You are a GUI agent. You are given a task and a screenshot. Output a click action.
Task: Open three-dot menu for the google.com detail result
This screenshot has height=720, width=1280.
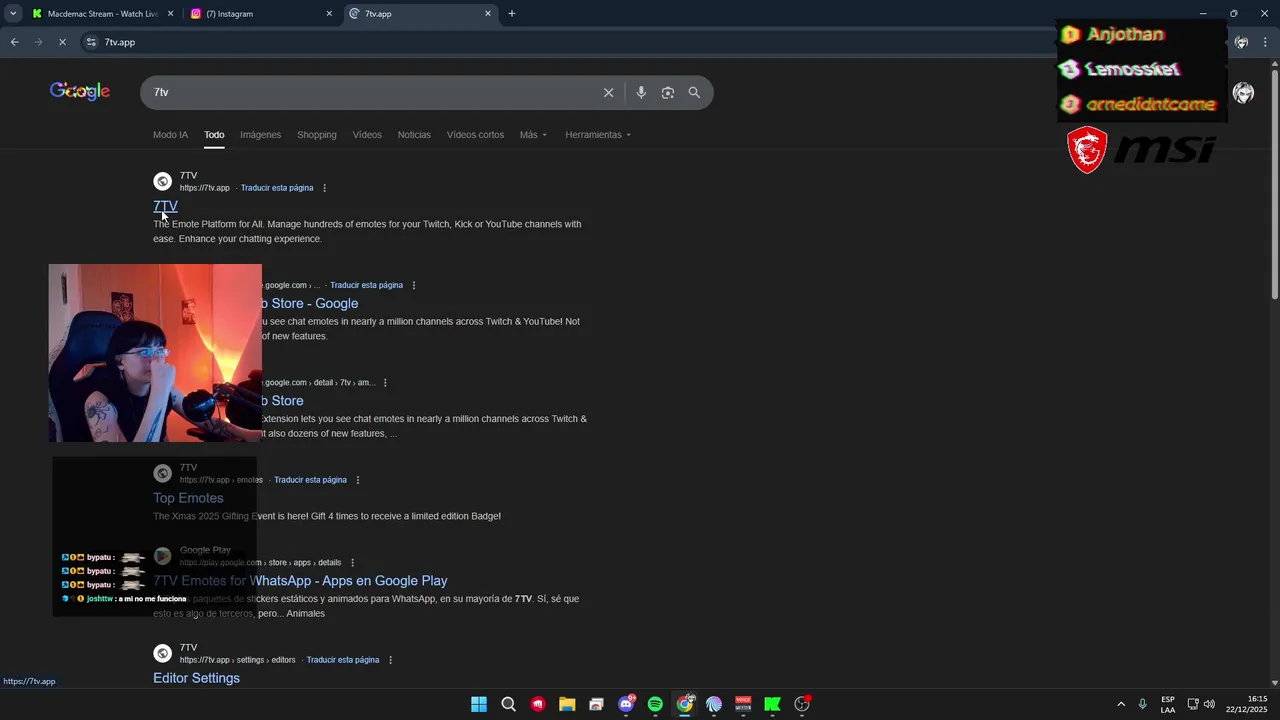[x=385, y=383]
